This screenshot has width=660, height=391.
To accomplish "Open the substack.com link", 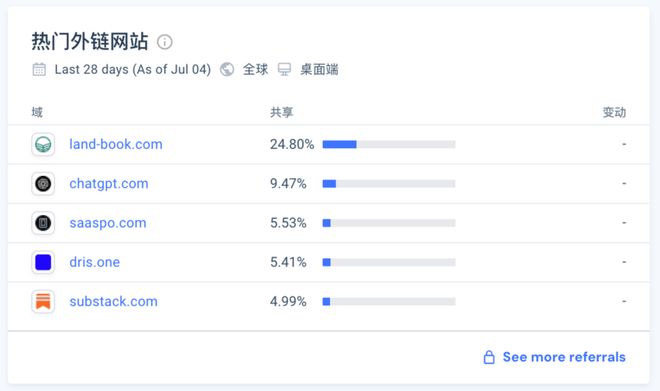I will coord(113,301).
